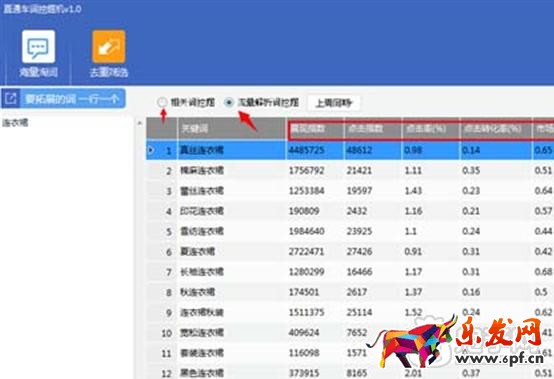Click the 点击转化率(%) column header
Image resolution: width=554 pixels, height=379 pixels.
click(x=495, y=129)
